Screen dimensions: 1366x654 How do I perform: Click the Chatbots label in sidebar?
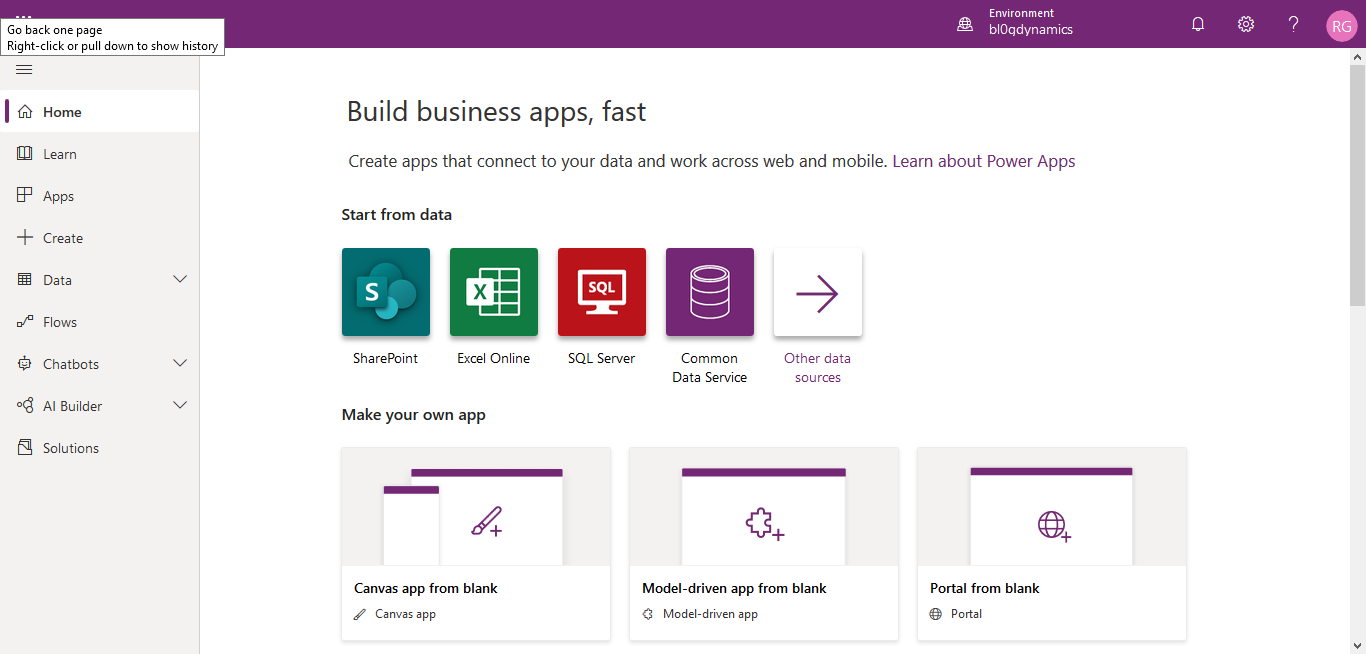click(x=71, y=364)
